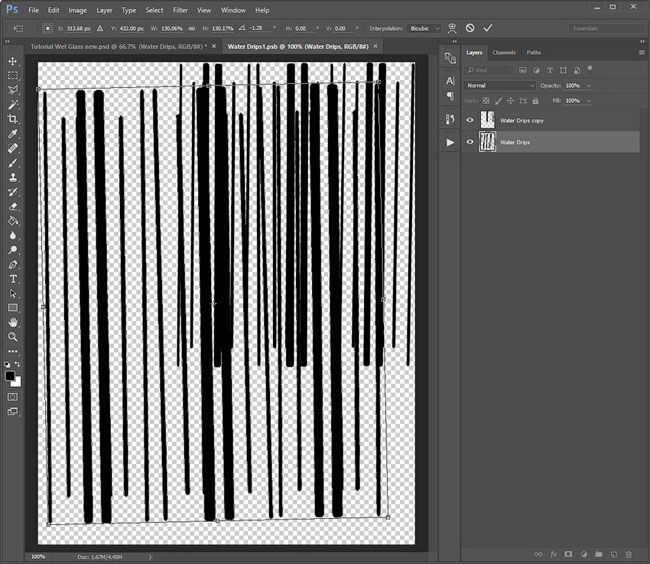The image size is (650, 564).
Task: Open the Interpolation Bicubic dropdown
Action: 424,29
